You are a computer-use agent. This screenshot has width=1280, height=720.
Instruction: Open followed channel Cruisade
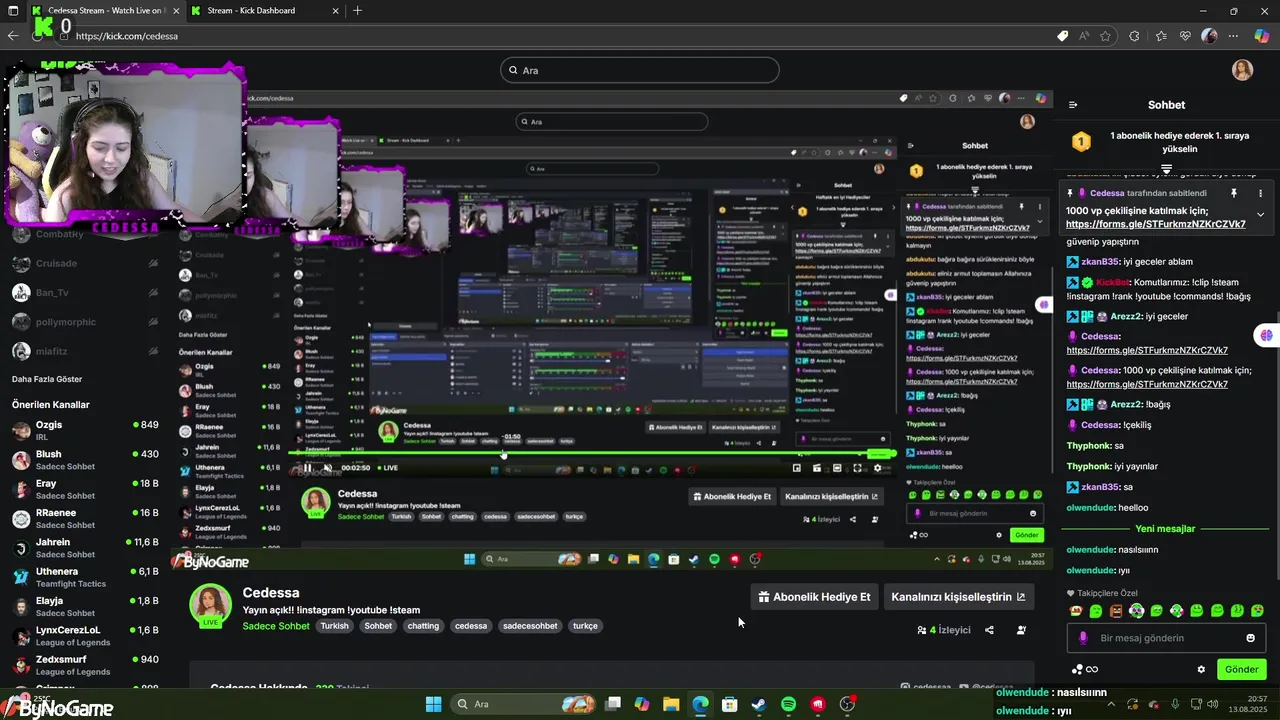[x=85, y=264]
